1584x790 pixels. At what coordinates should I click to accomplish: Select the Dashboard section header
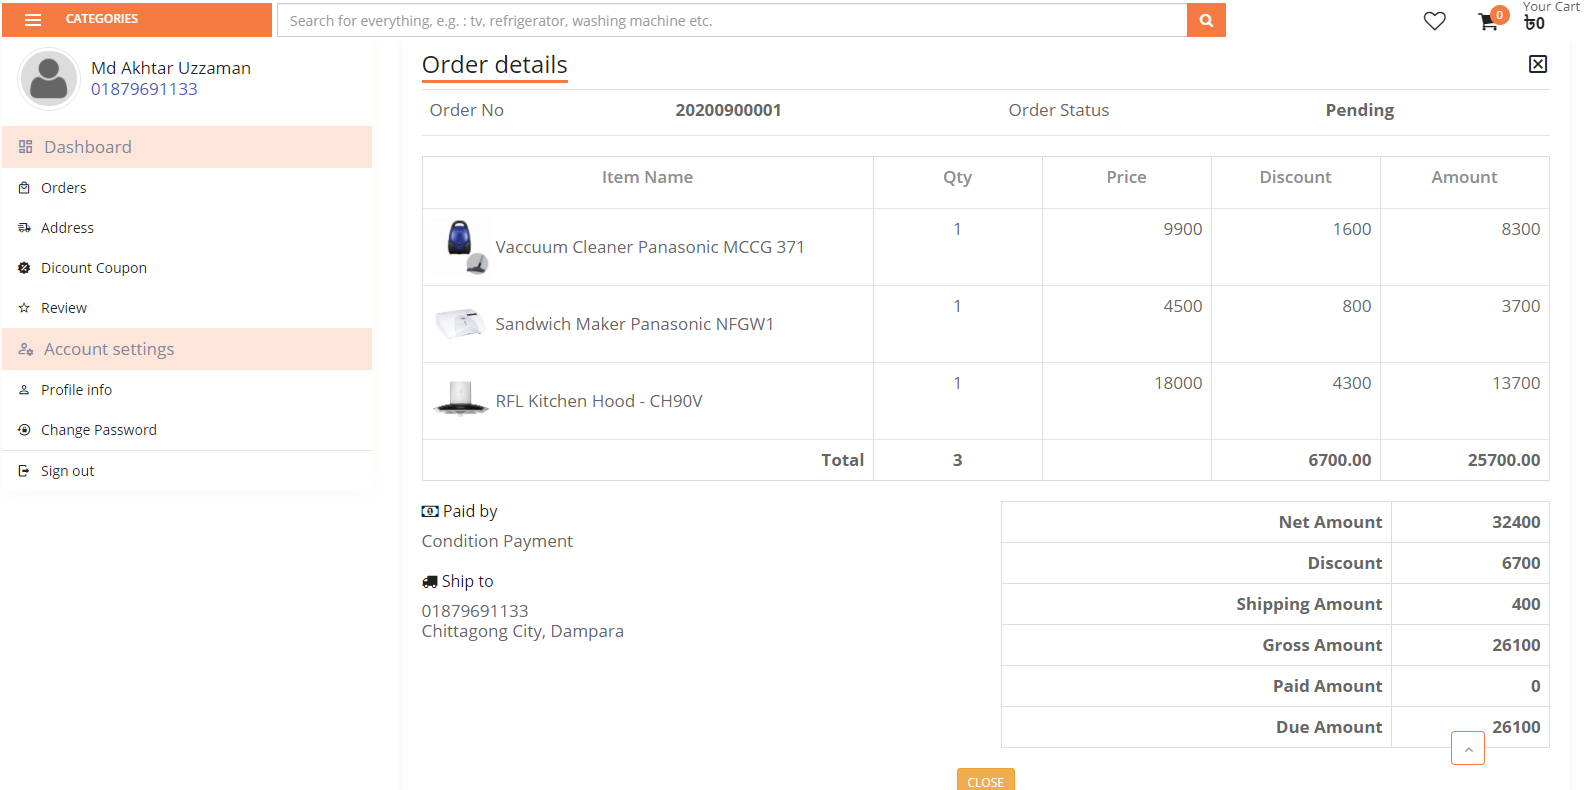tap(187, 147)
